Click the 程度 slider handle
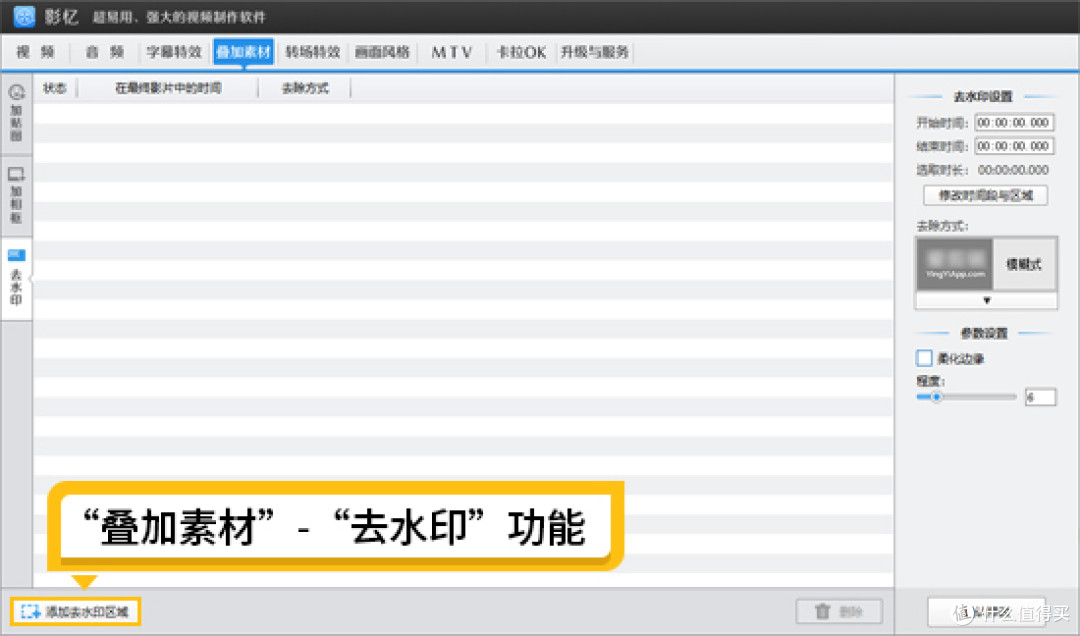 point(936,397)
